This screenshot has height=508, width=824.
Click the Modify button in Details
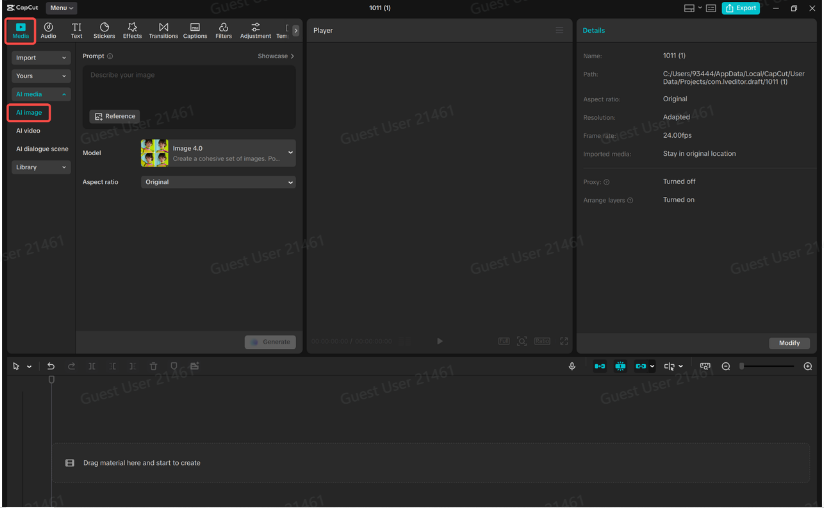click(x=789, y=343)
